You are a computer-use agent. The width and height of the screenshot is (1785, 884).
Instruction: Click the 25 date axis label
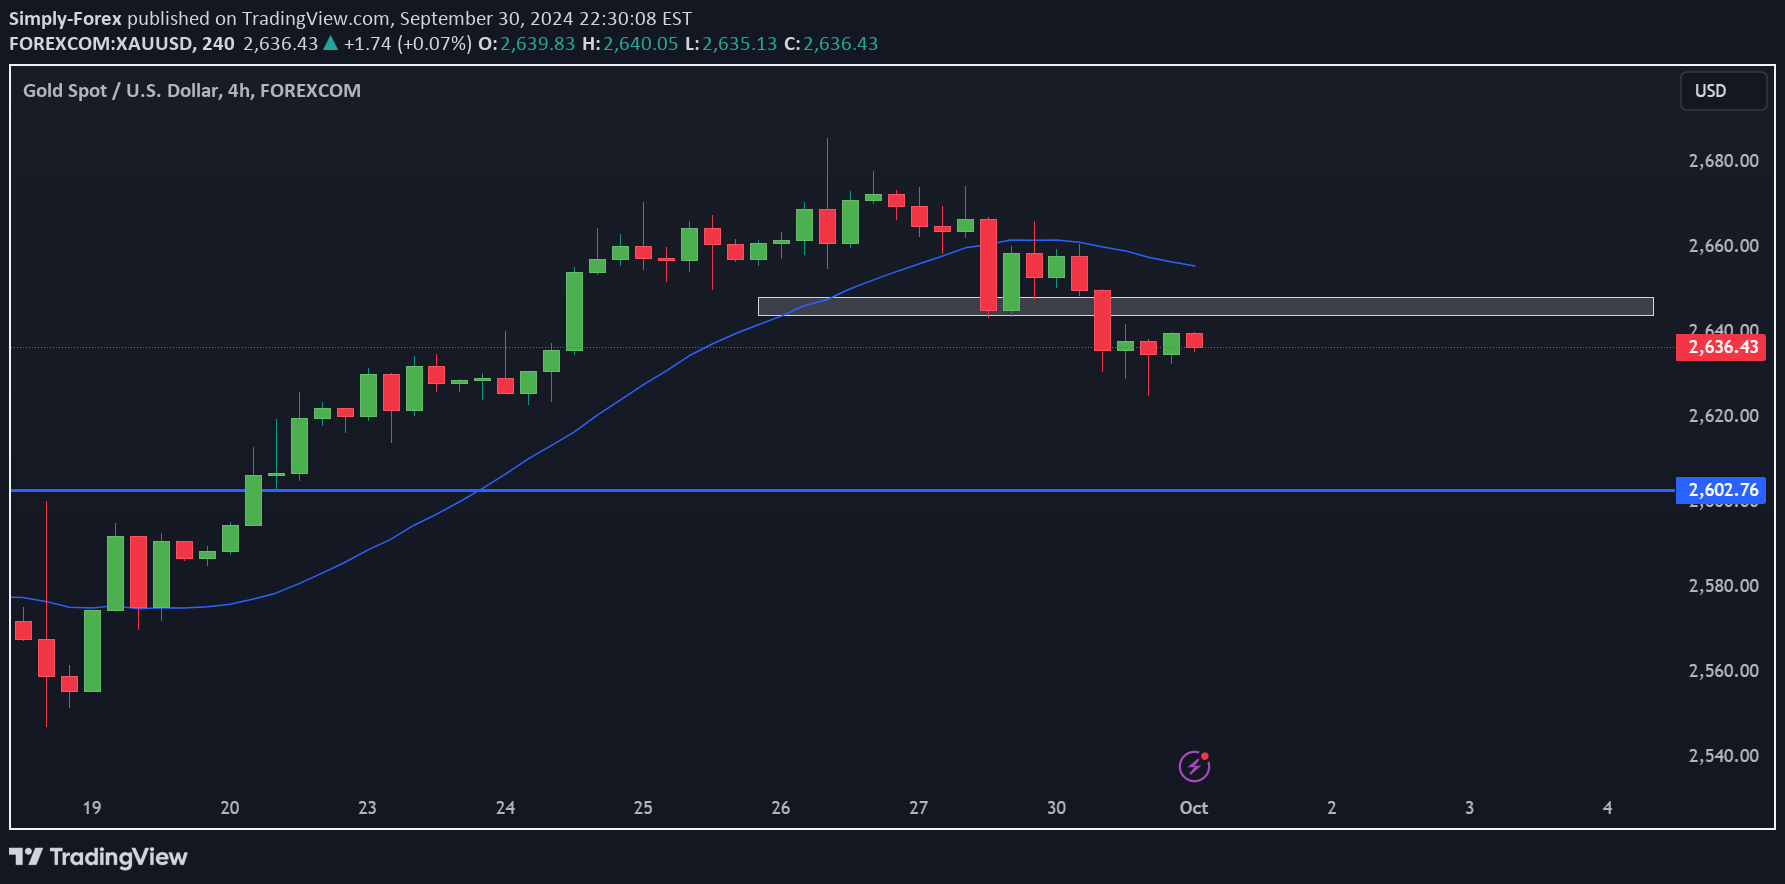643,808
